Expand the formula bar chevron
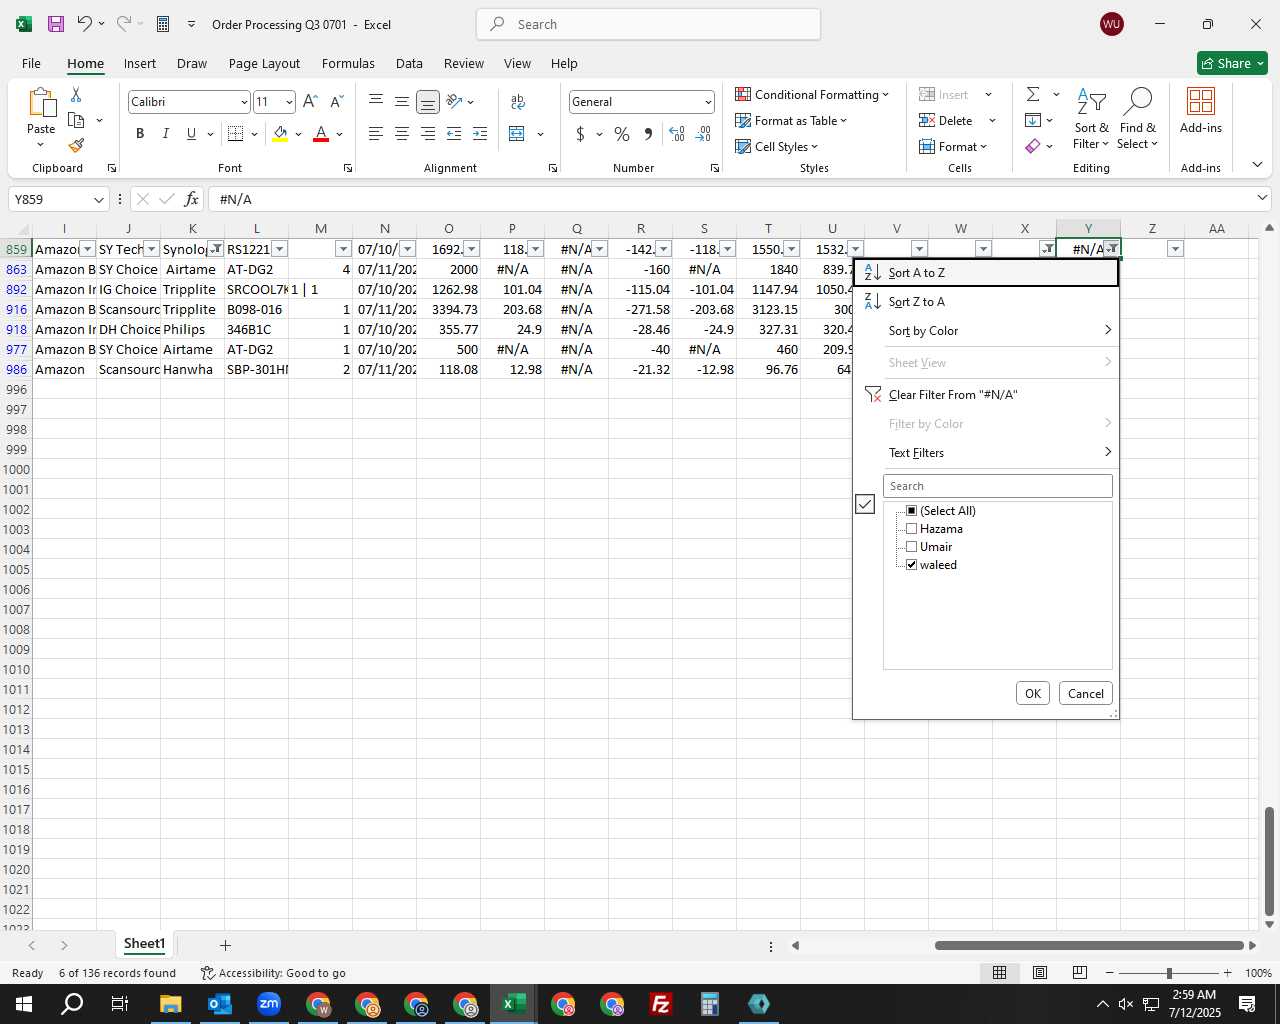This screenshot has width=1280, height=1024. (1262, 199)
